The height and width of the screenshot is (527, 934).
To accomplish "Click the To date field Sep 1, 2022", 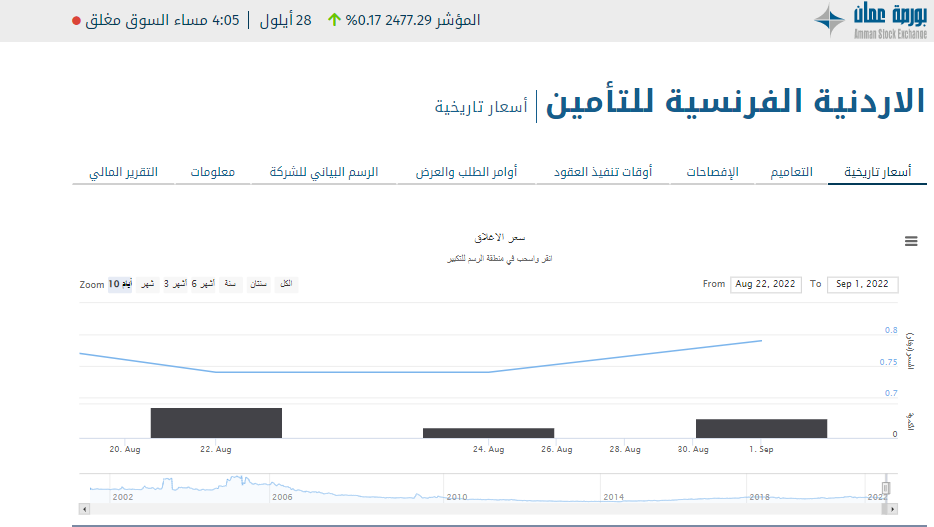I will (862, 284).
